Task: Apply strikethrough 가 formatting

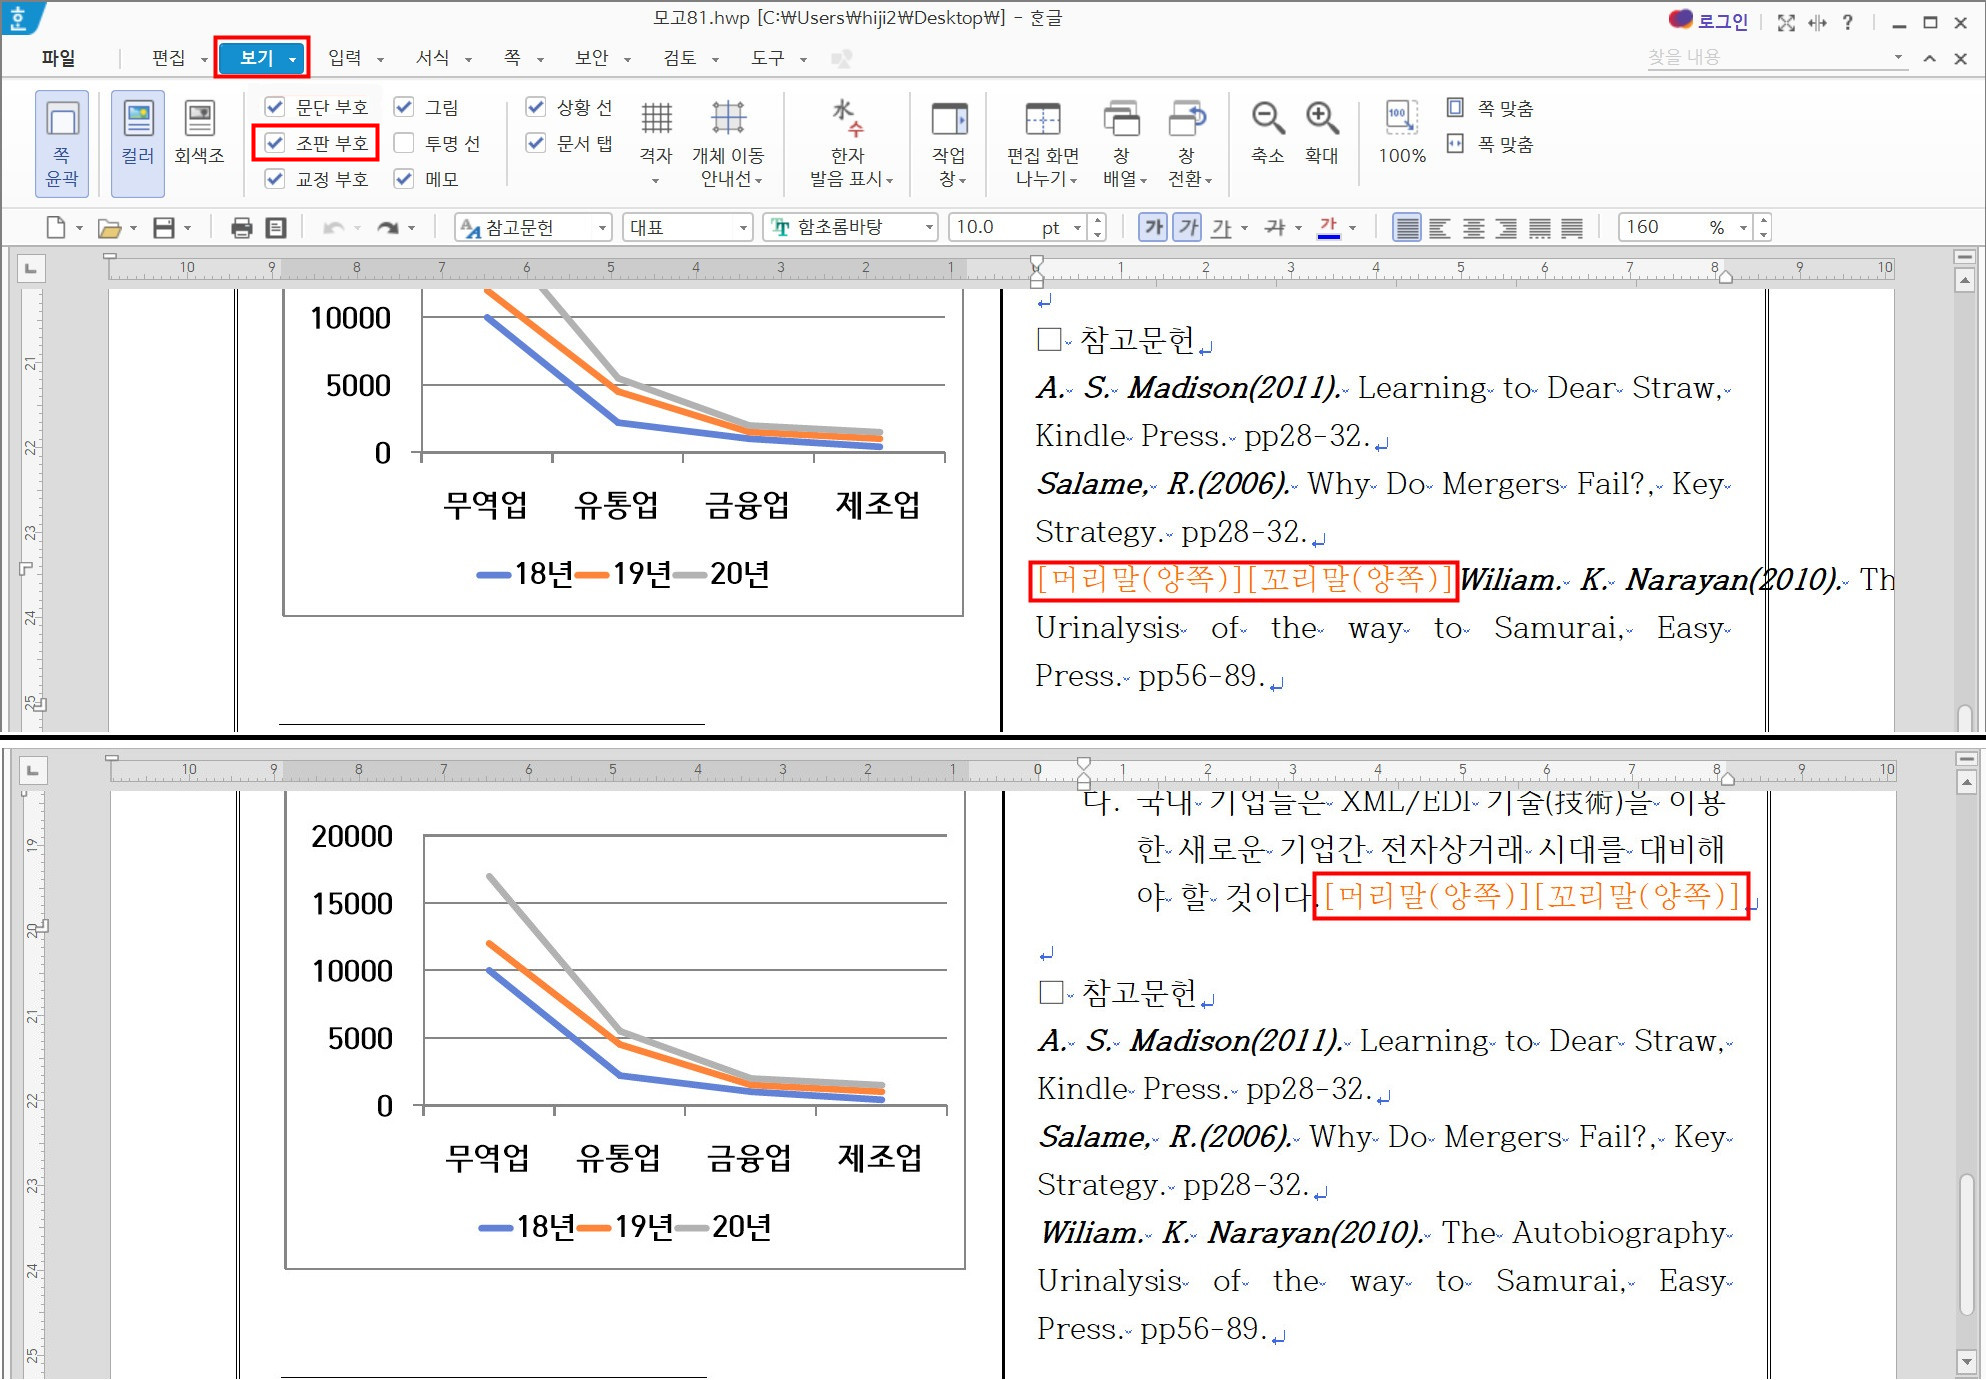Action: [1275, 228]
